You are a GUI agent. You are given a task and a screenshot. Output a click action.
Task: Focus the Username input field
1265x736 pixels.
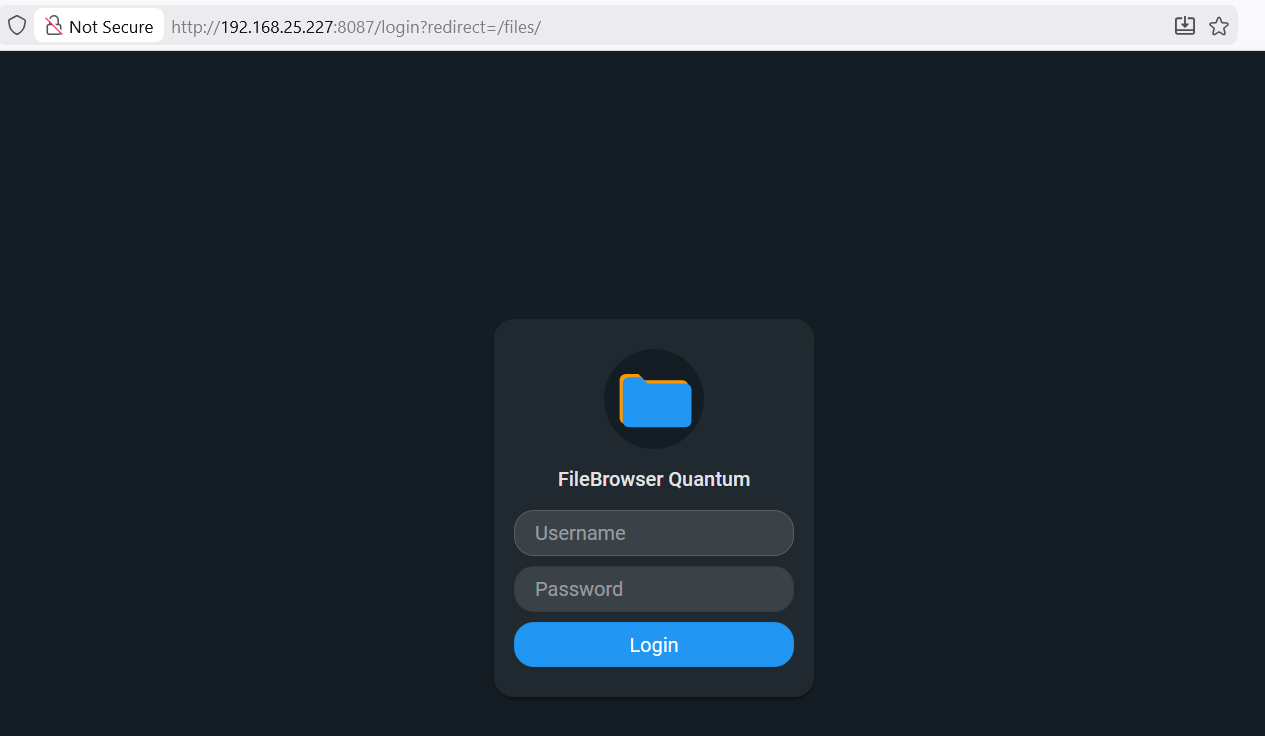(654, 533)
